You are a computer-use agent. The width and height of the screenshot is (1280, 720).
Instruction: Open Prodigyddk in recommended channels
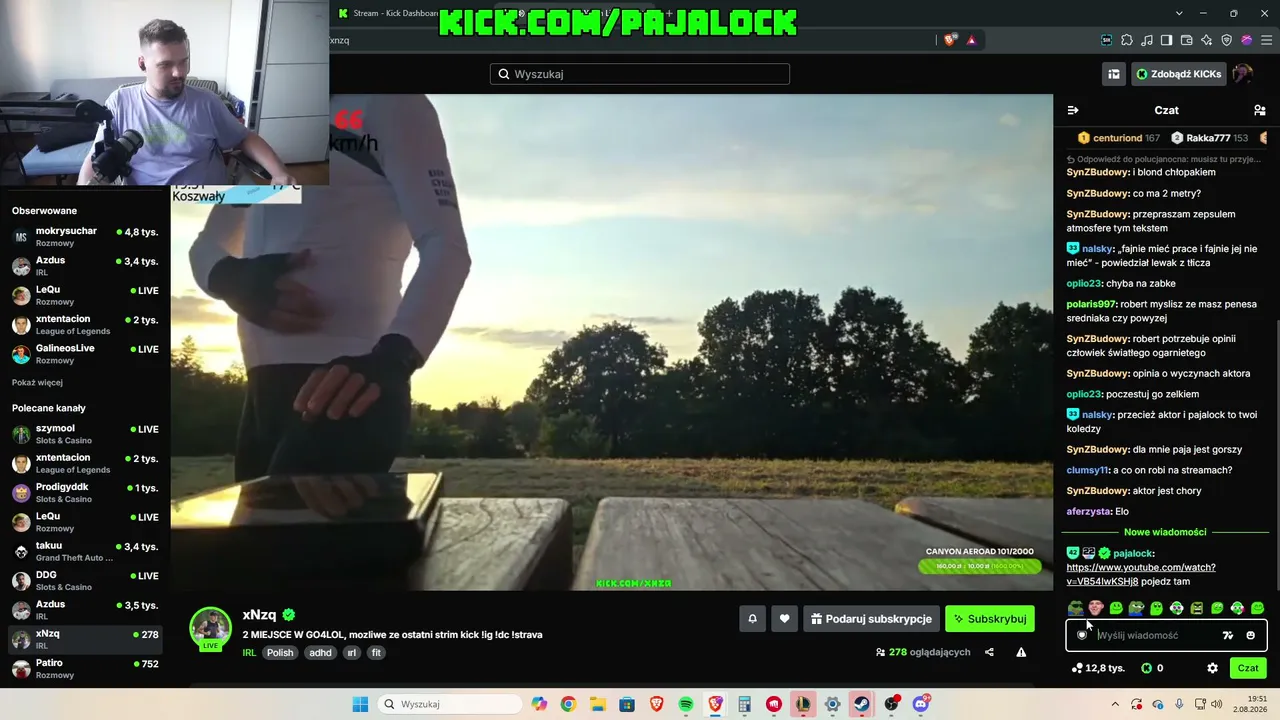[85, 492]
